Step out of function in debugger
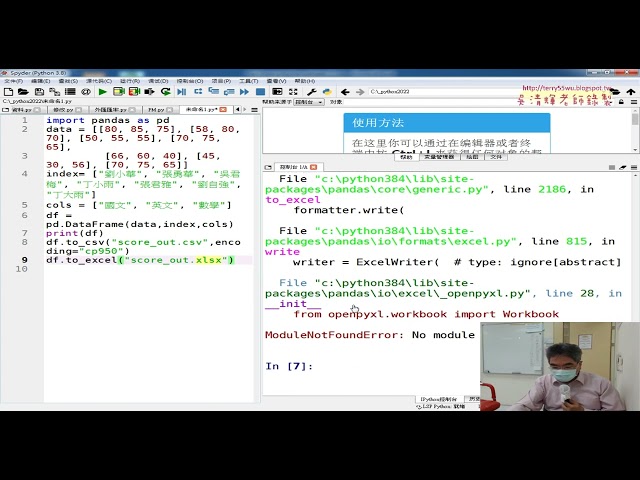Screen dimensions: 640x480 point(229,92)
